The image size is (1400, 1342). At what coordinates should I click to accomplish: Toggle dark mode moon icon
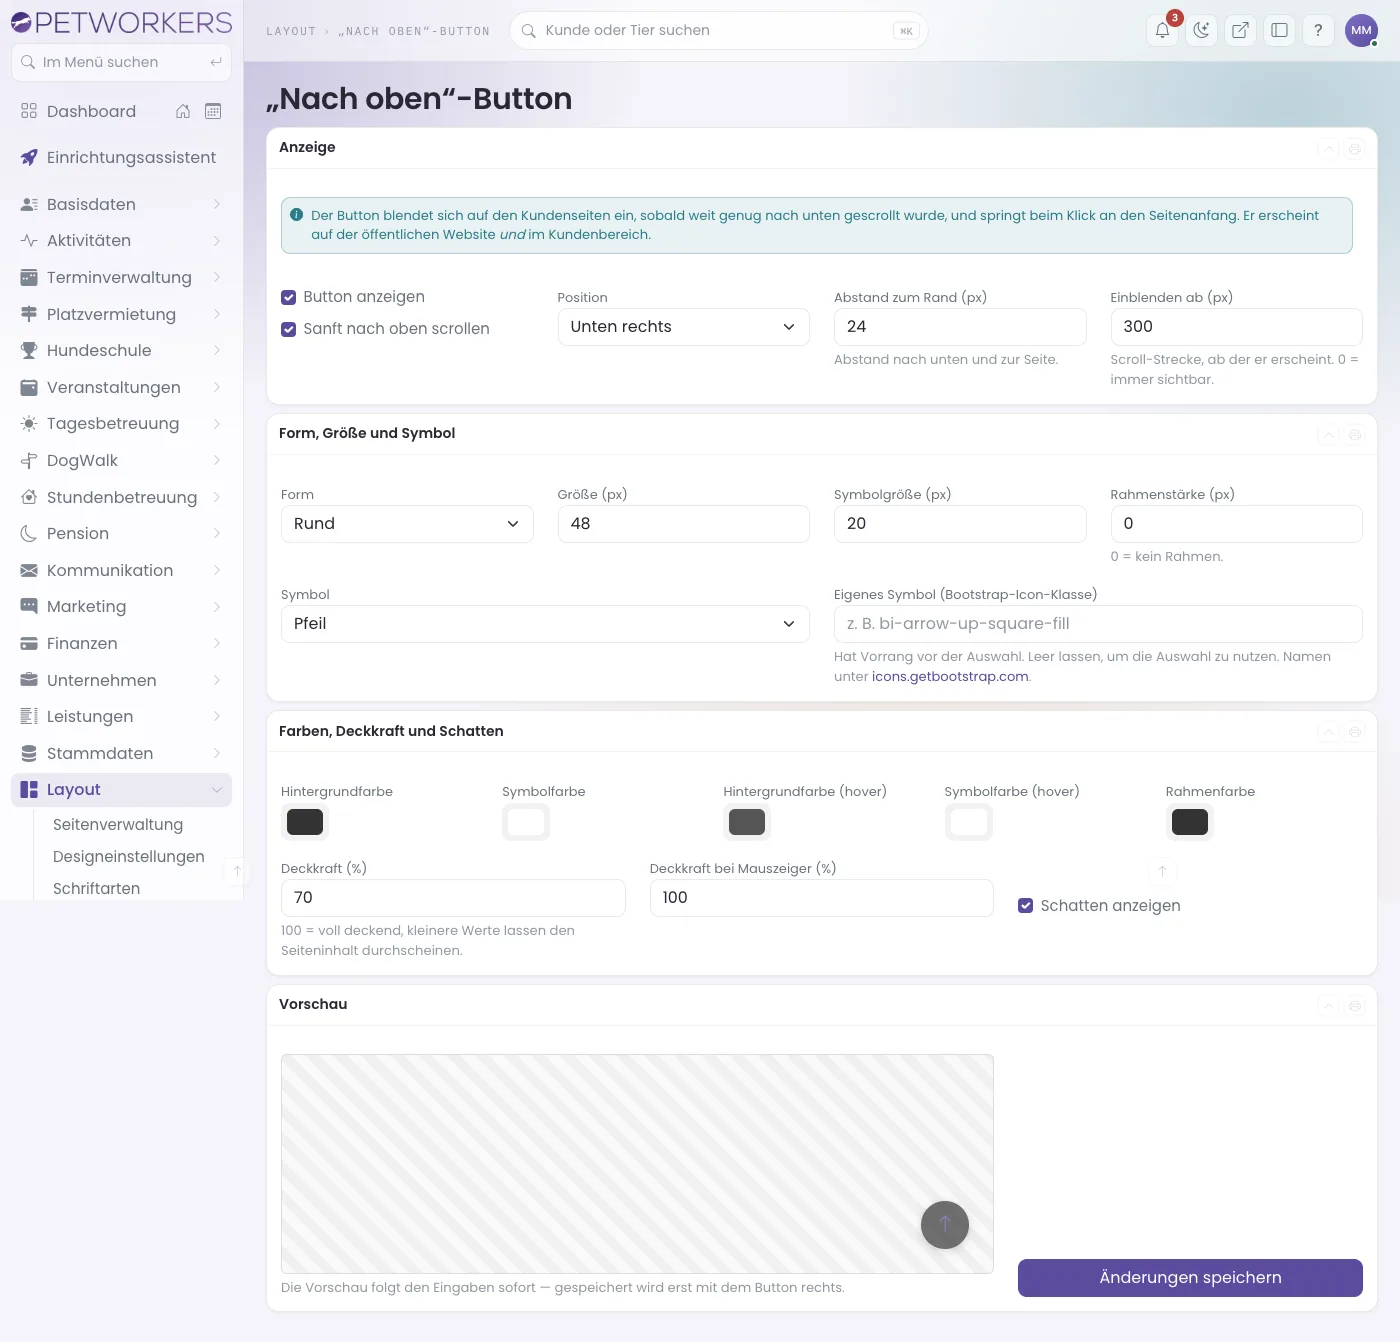(x=1201, y=30)
